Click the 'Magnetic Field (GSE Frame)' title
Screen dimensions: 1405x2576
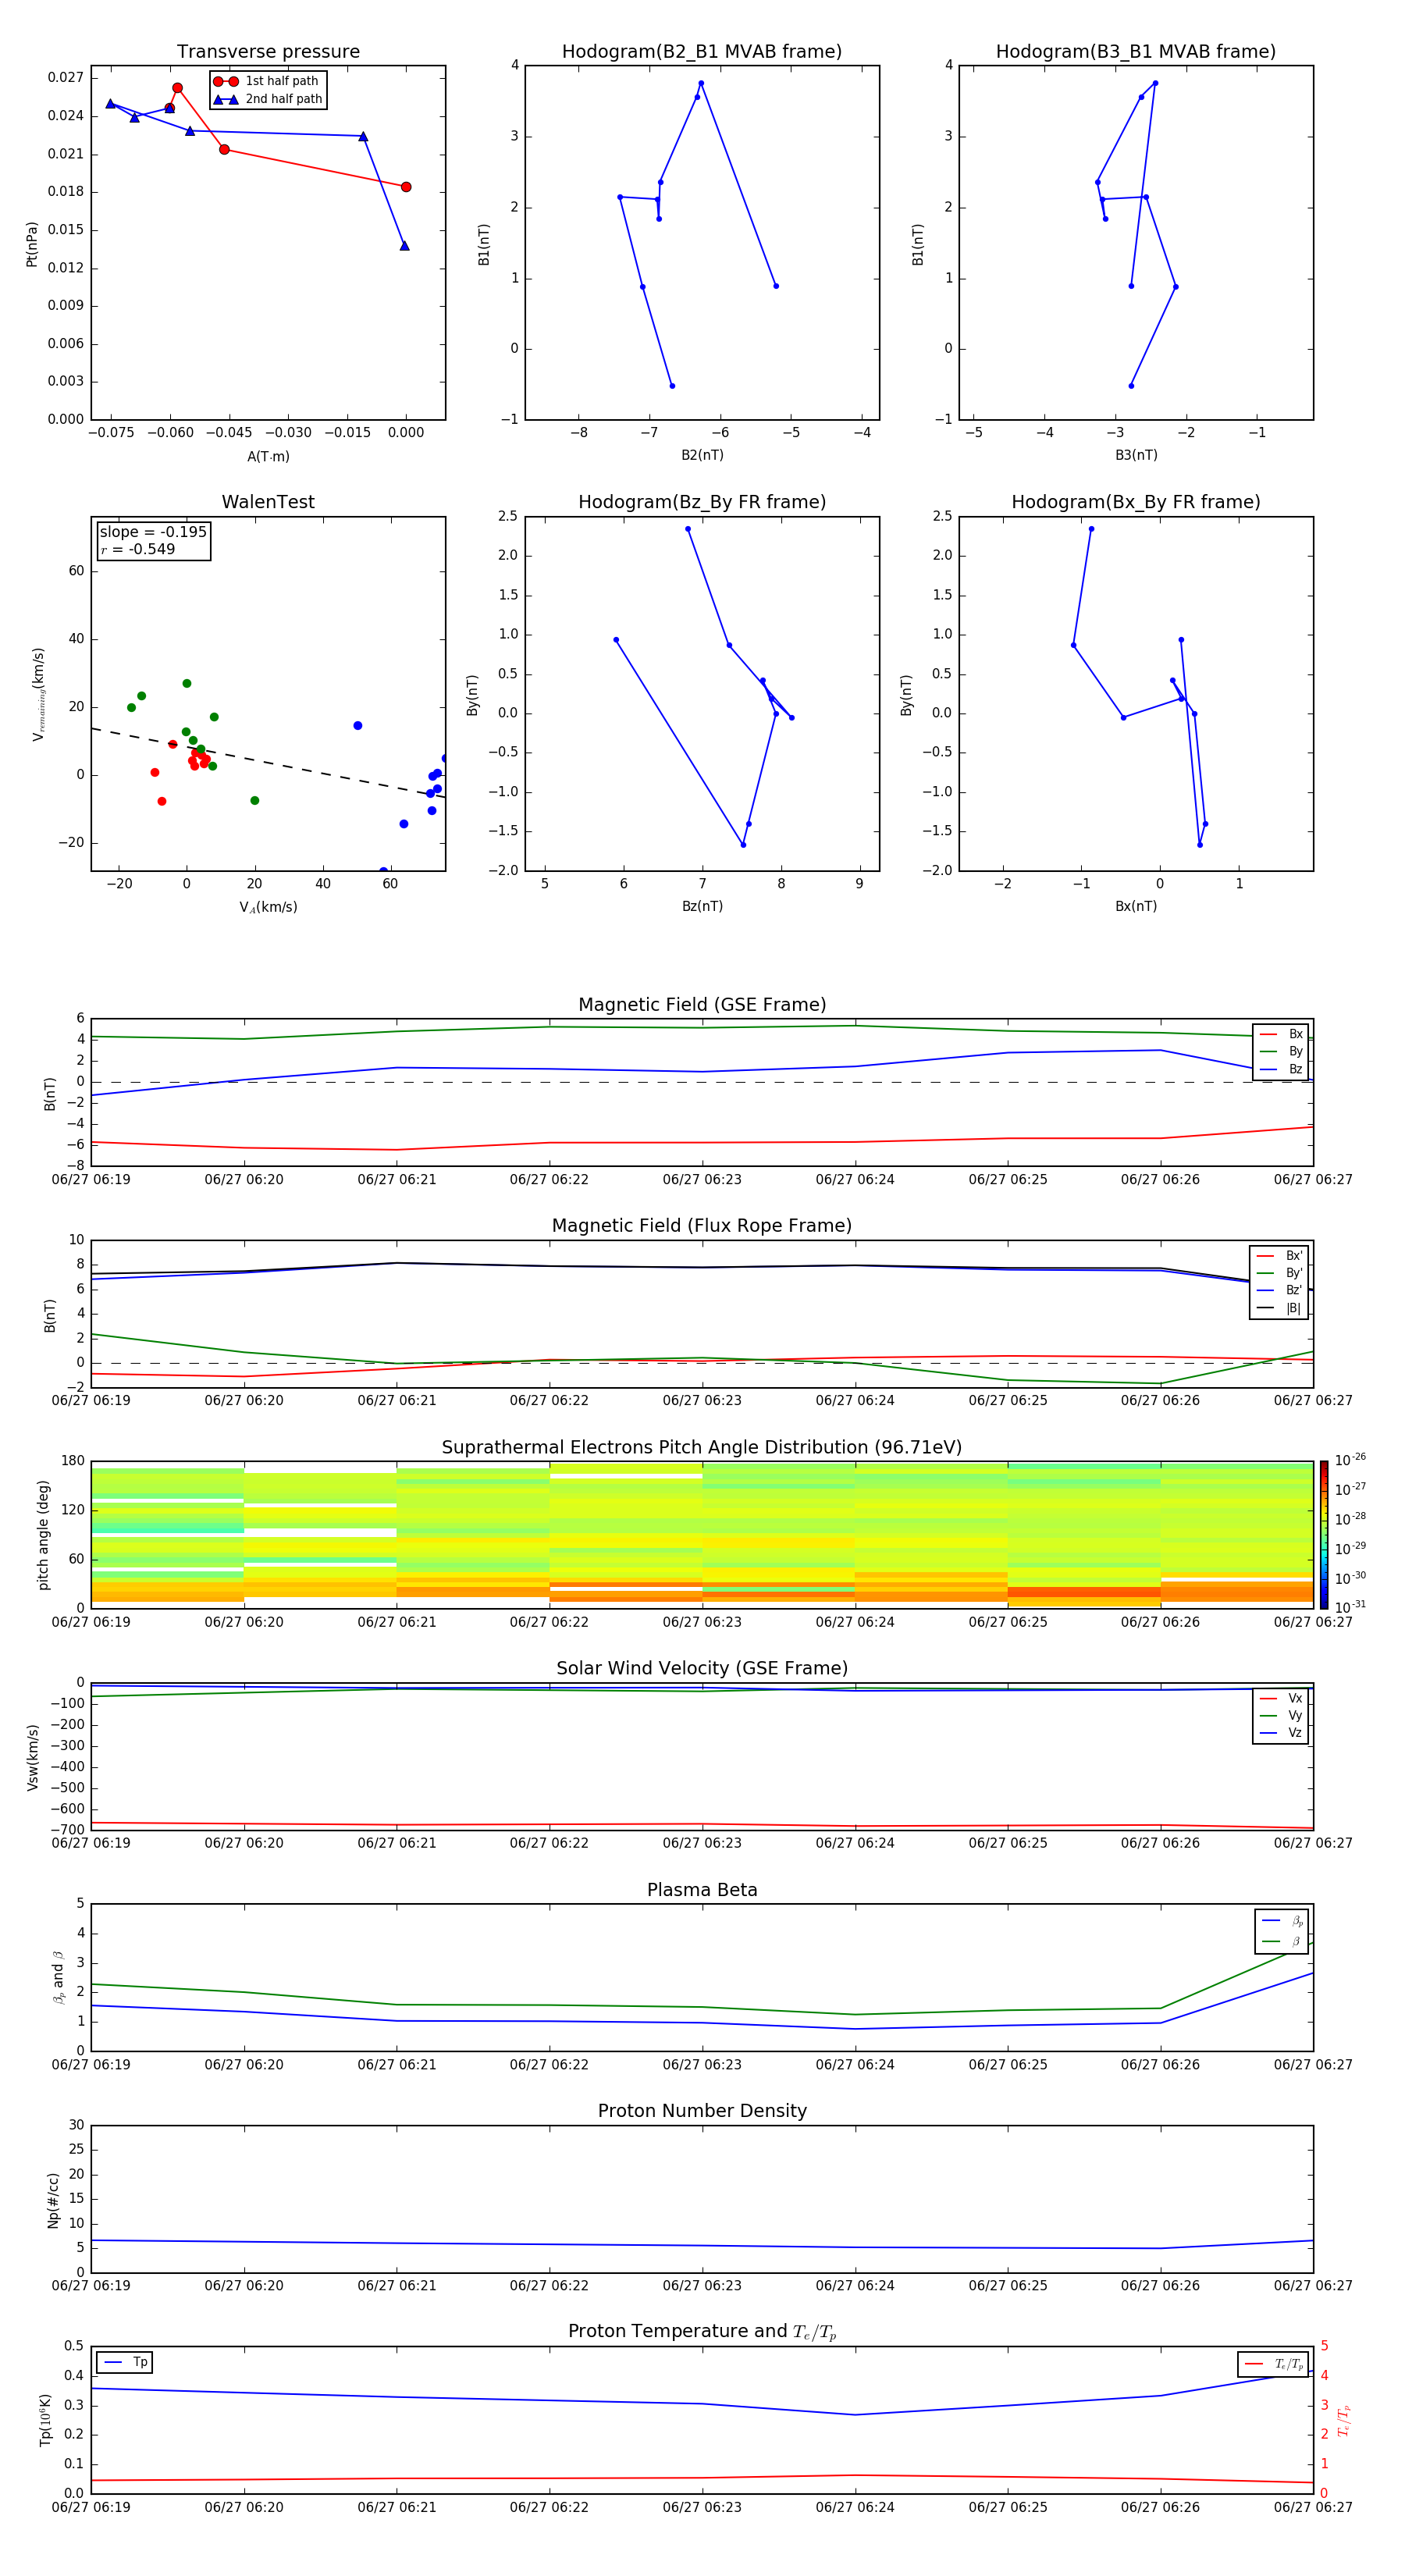pos(702,1005)
